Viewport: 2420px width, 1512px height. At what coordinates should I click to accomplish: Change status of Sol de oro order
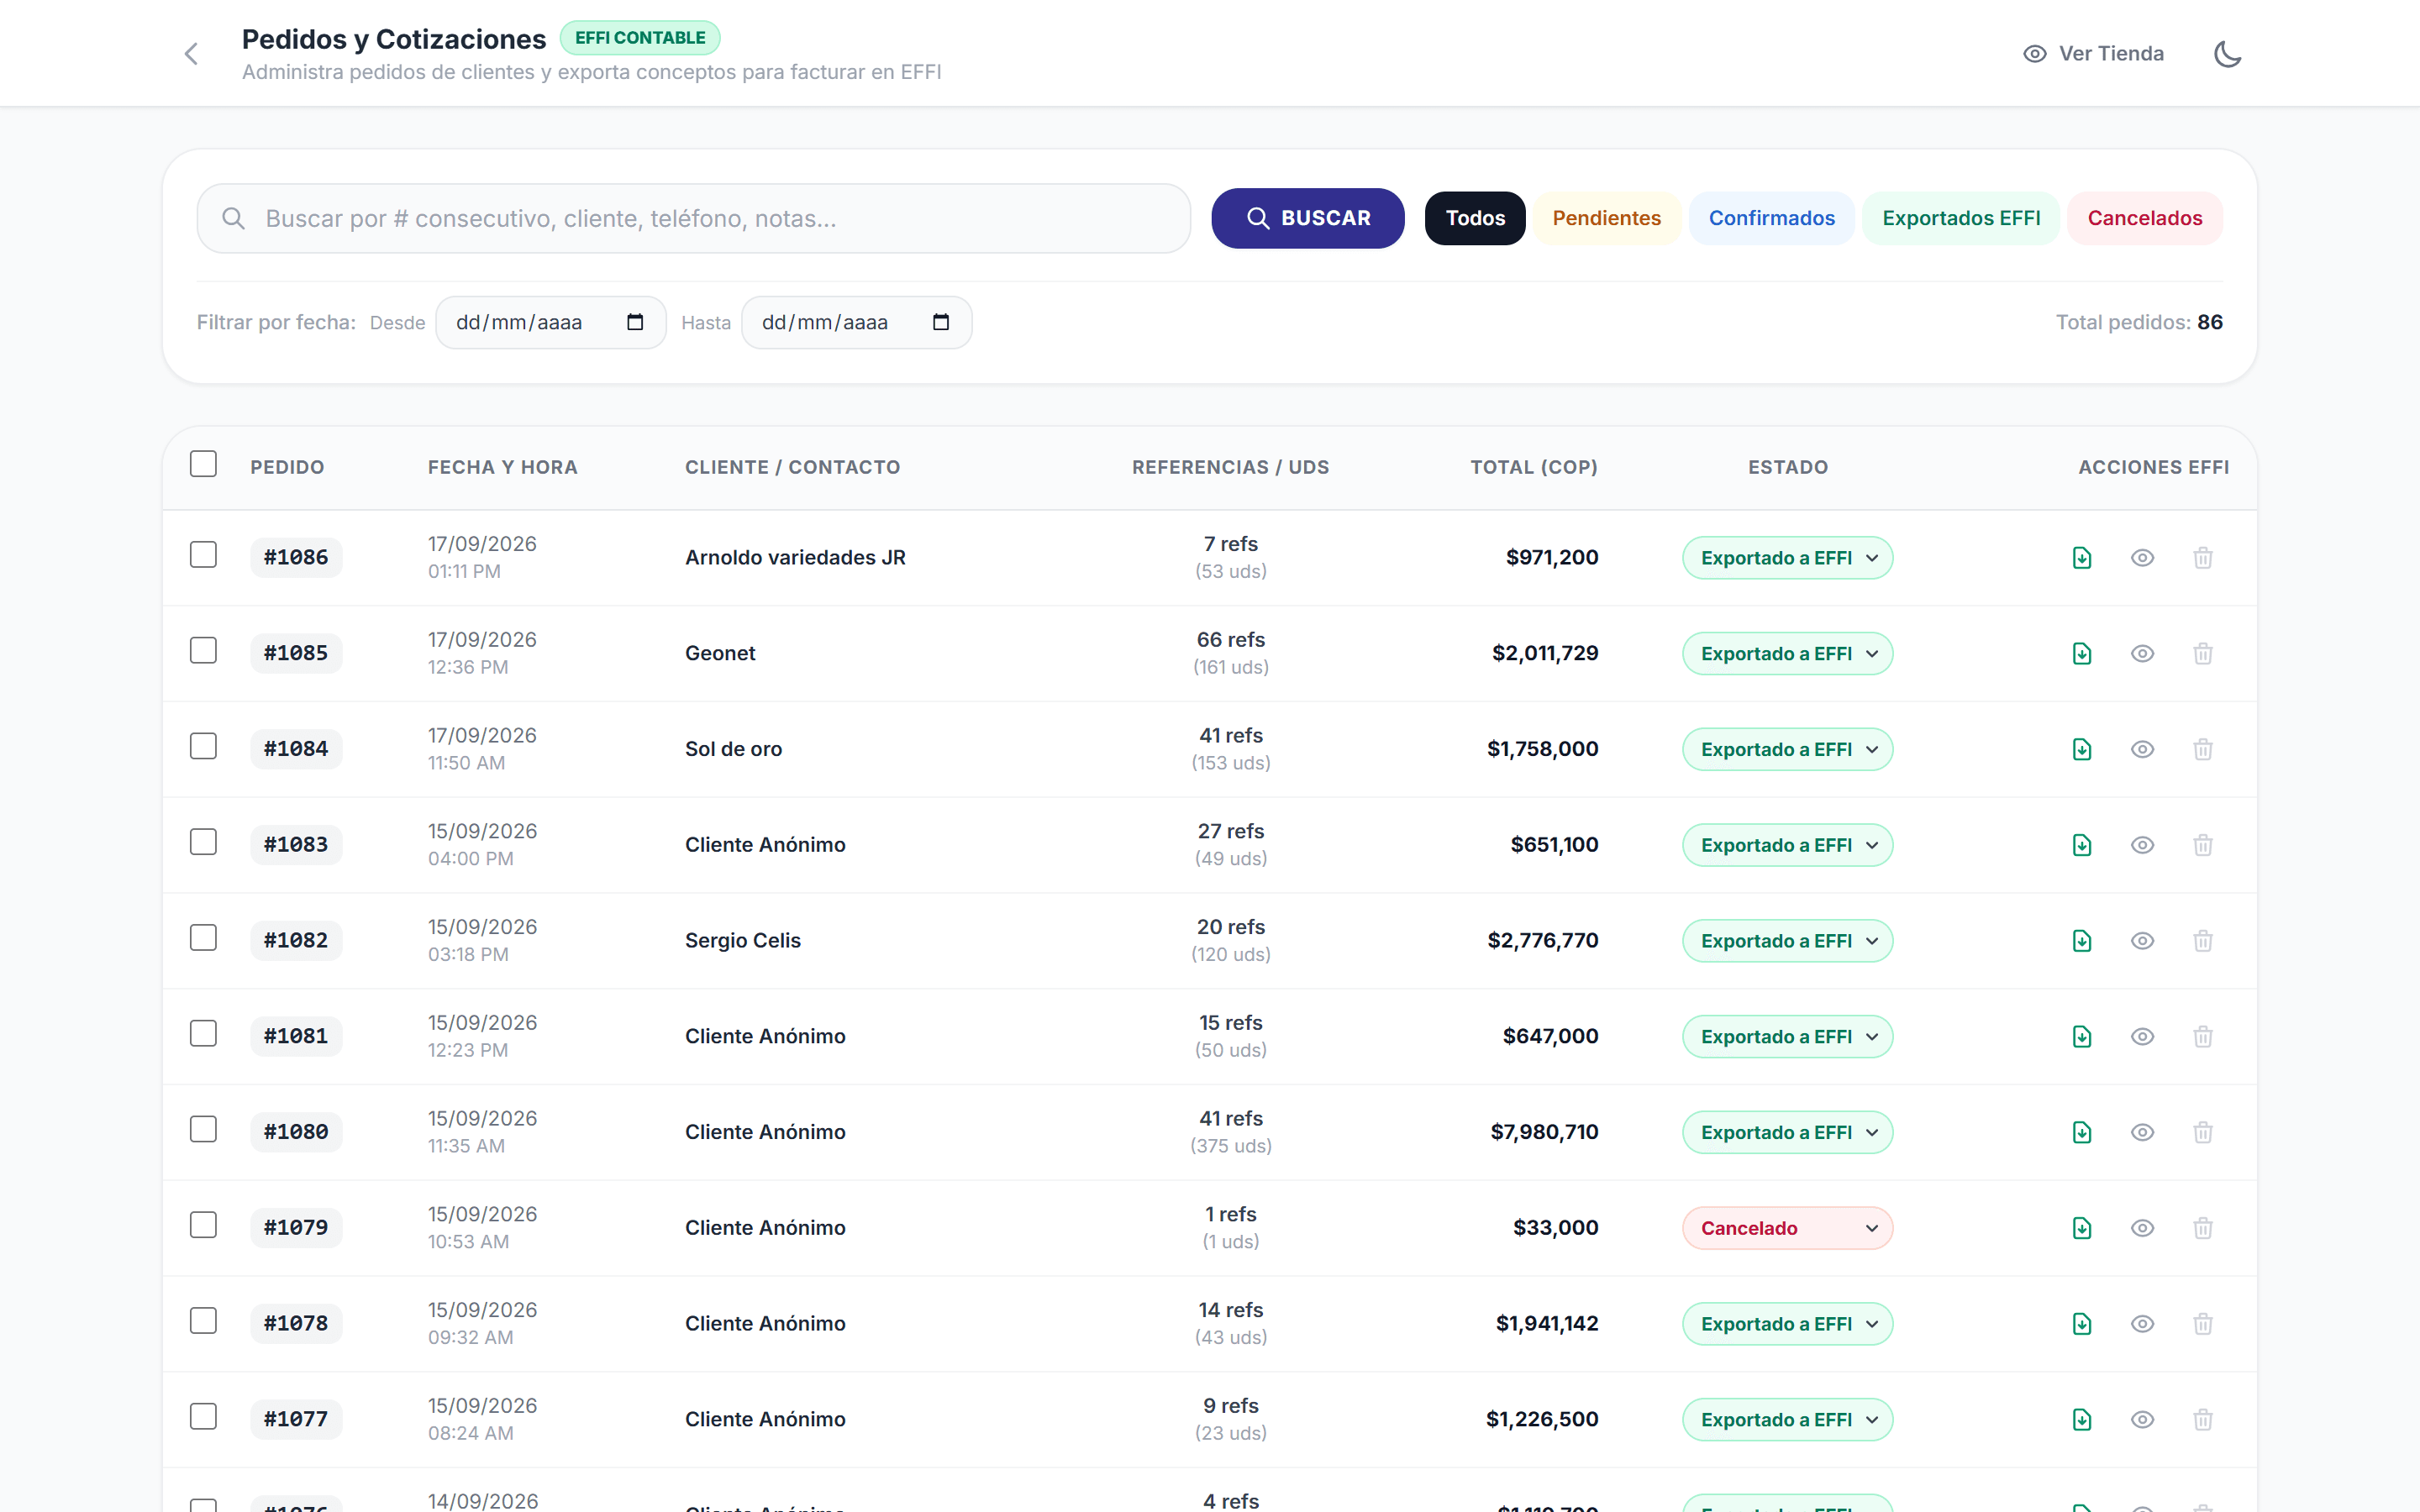click(x=1787, y=750)
